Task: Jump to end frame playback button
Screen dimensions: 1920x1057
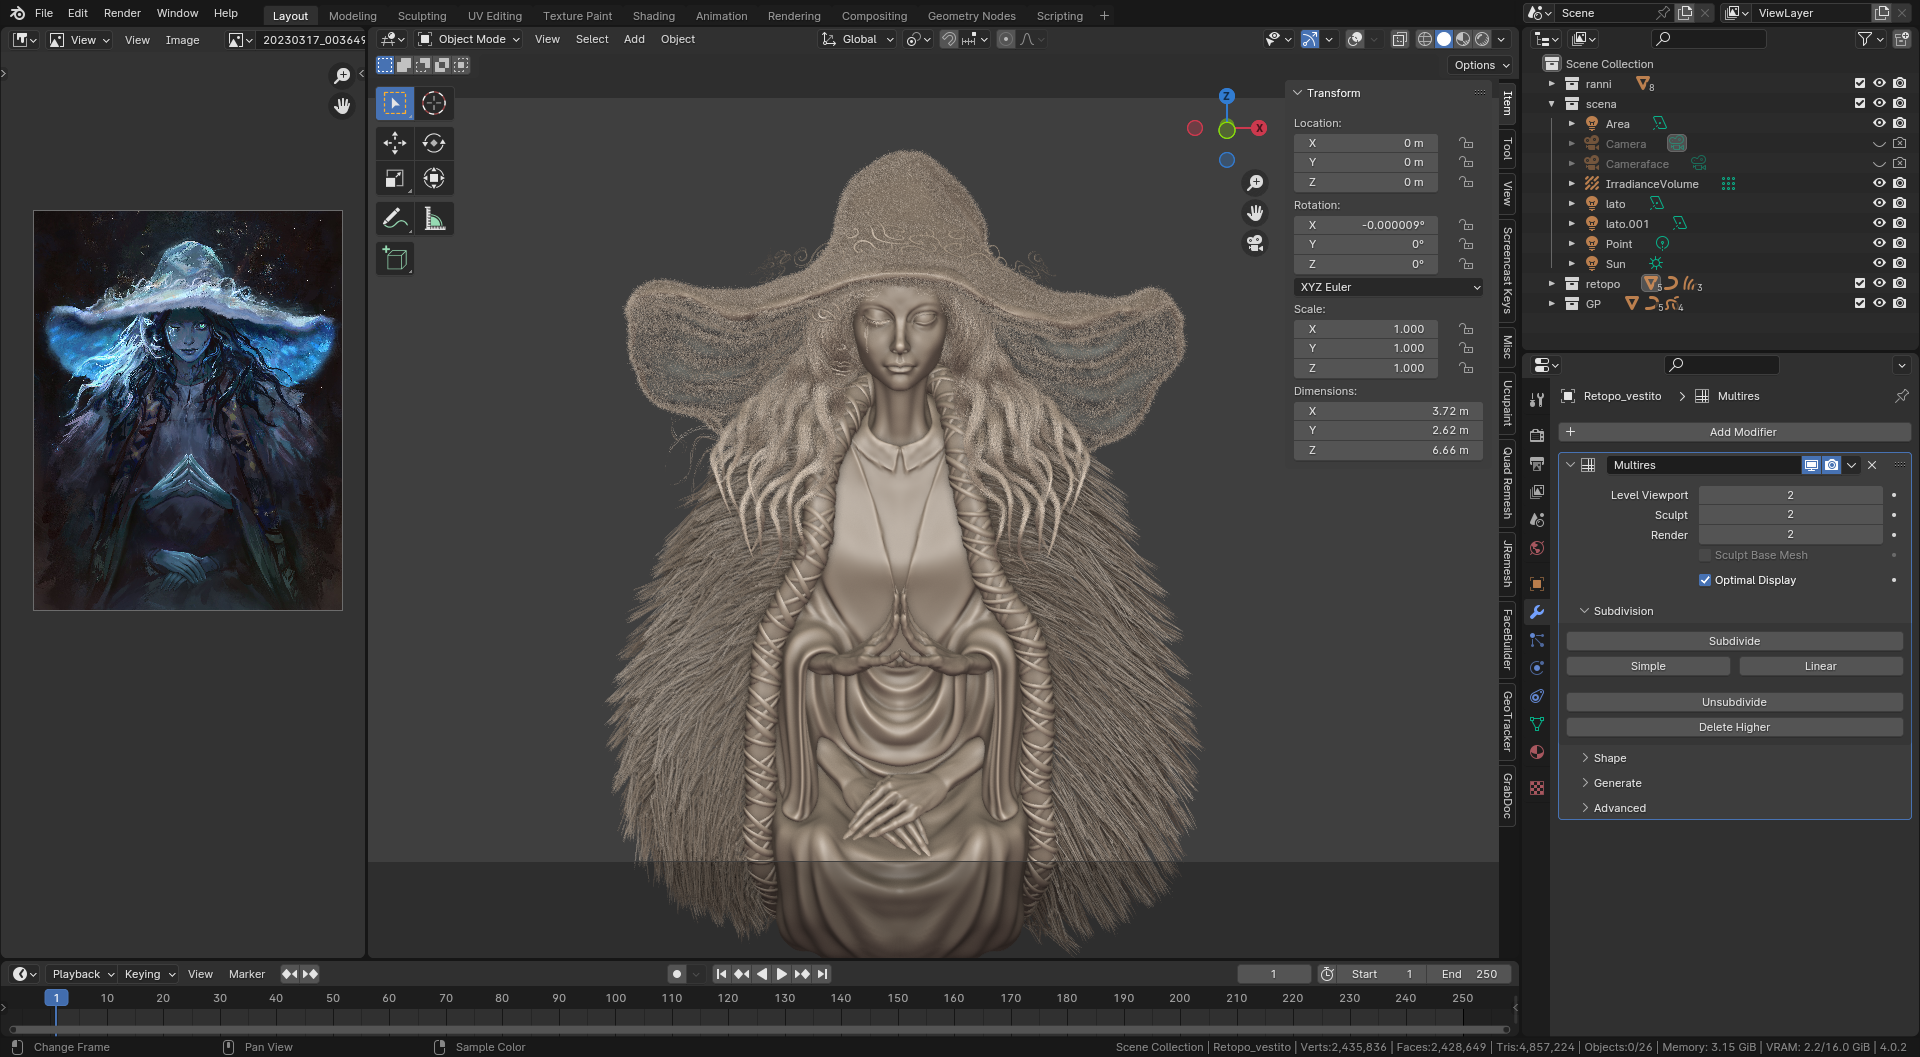Action: [822, 974]
